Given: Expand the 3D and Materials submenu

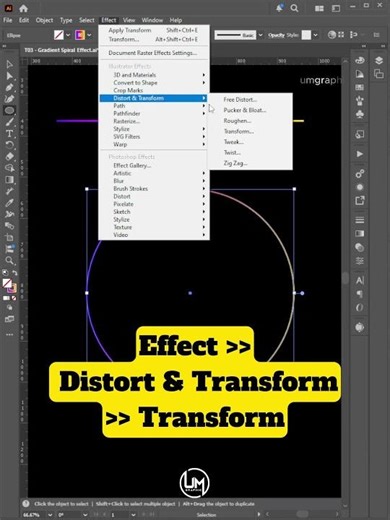Looking at the screenshot, I should 153,75.
